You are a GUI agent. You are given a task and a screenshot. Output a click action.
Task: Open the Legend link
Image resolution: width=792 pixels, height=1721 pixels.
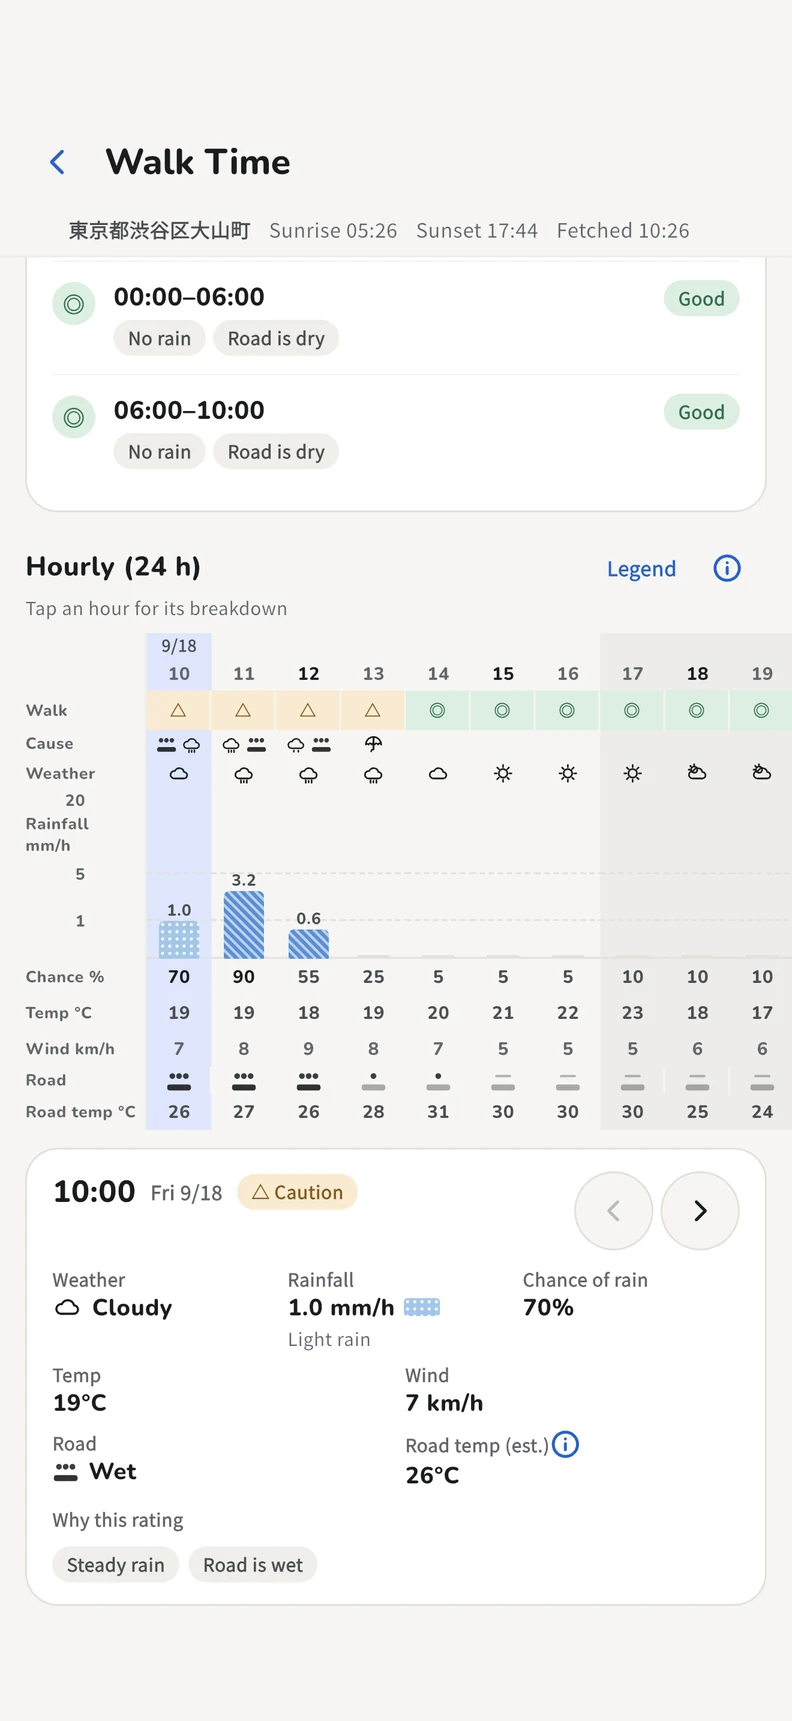[641, 569]
